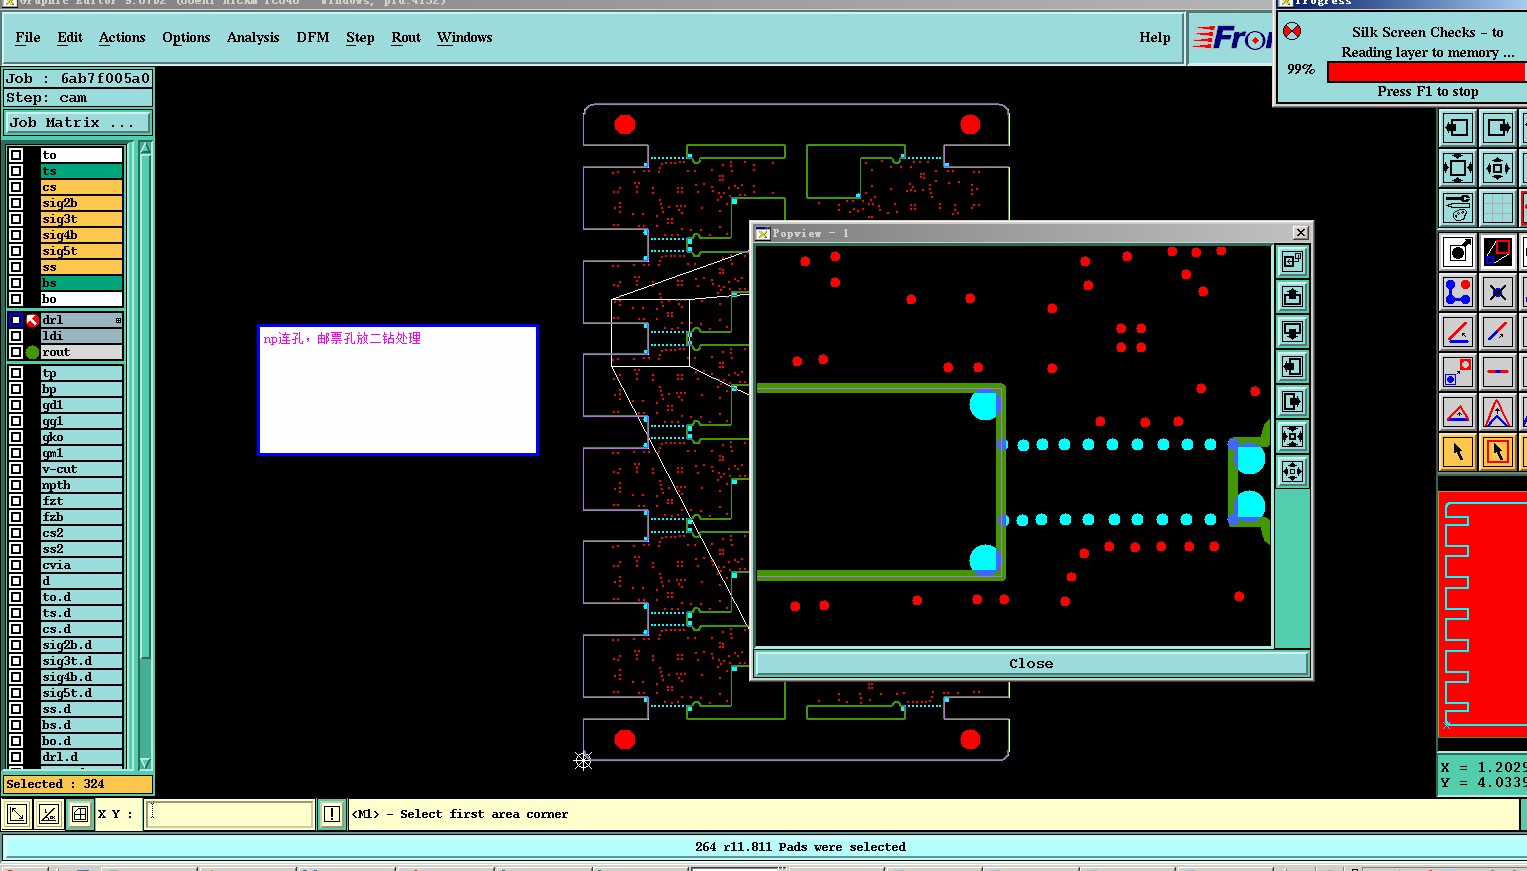Toggle display checkbox for layer mpth
The image size is (1527, 871).
pos(16,485)
